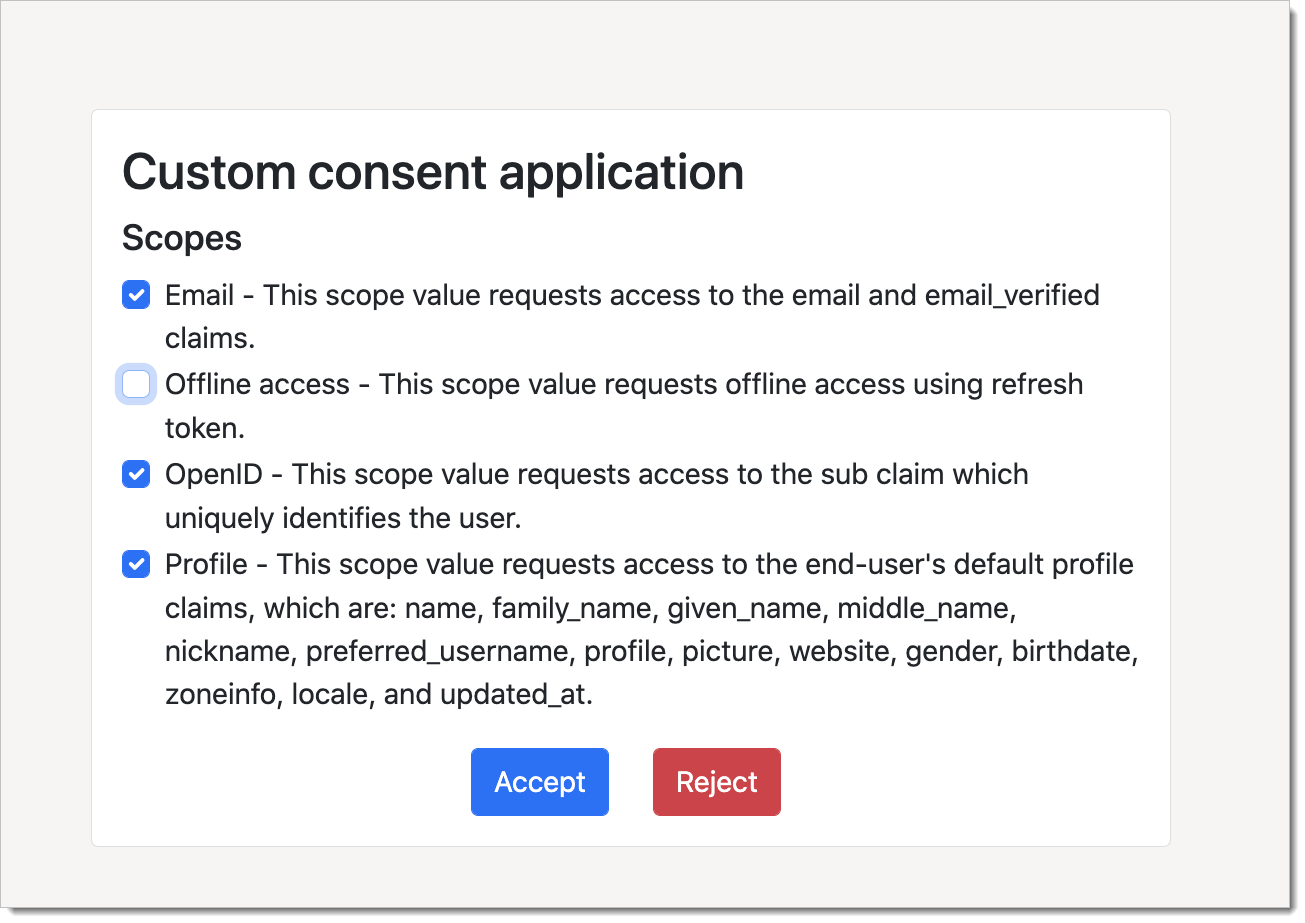This screenshot has height=923, width=1305.
Task: Uncheck the Profile scope checkbox
Action: point(136,564)
